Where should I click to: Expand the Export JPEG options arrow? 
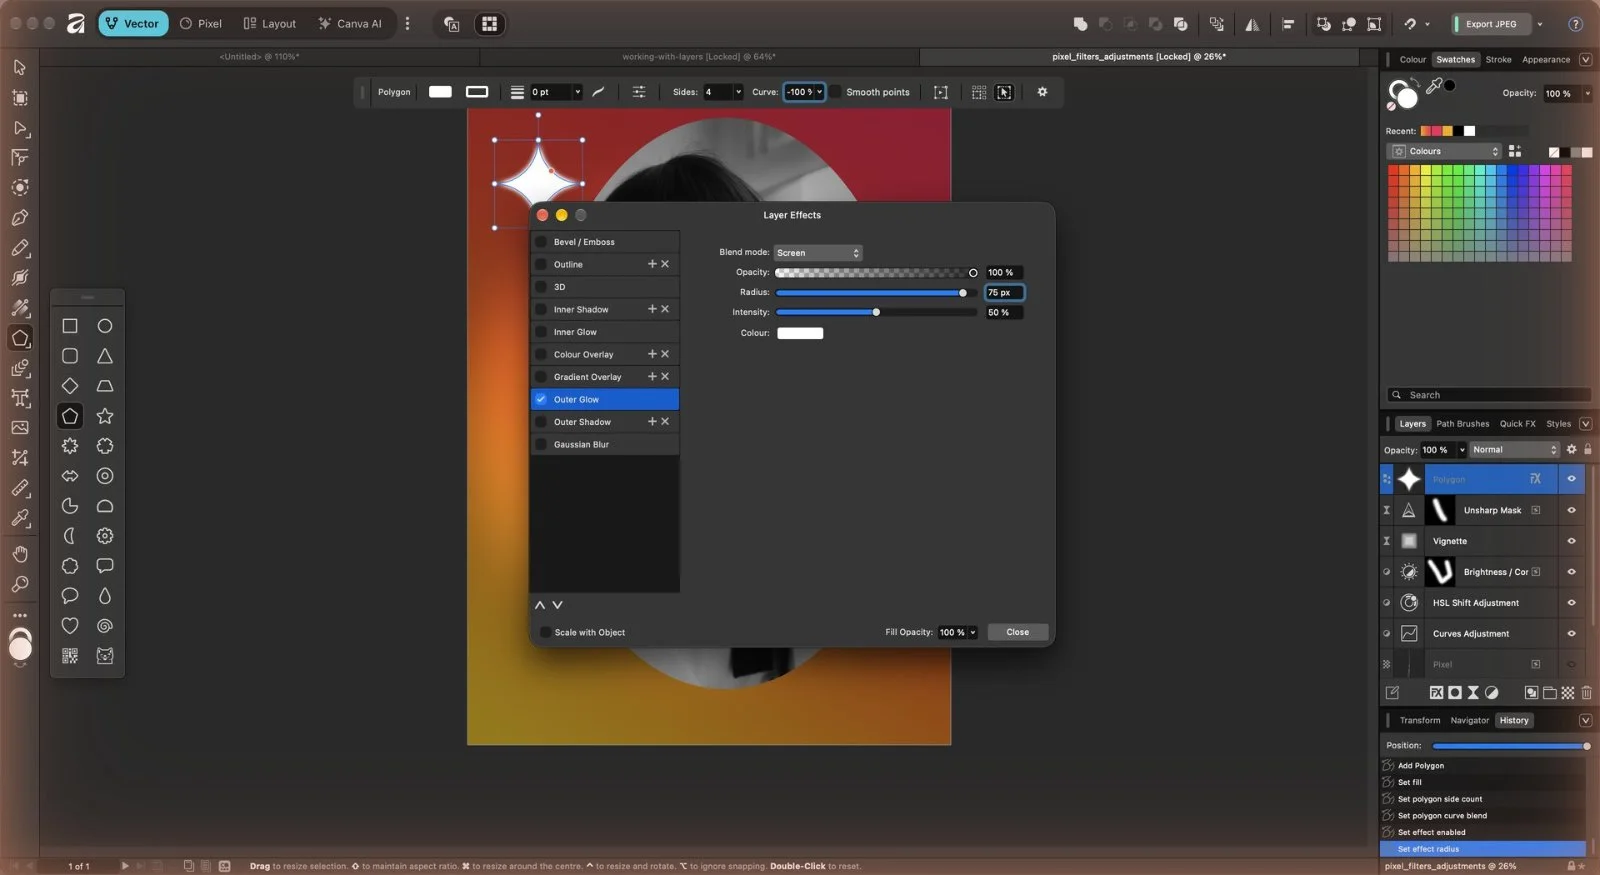(1540, 24)
